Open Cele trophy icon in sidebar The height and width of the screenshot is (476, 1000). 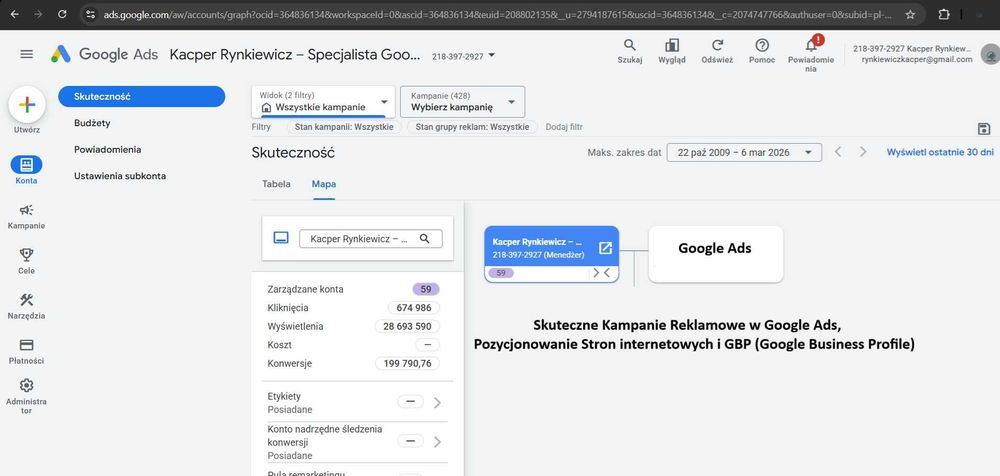click(x=26, y=255)
